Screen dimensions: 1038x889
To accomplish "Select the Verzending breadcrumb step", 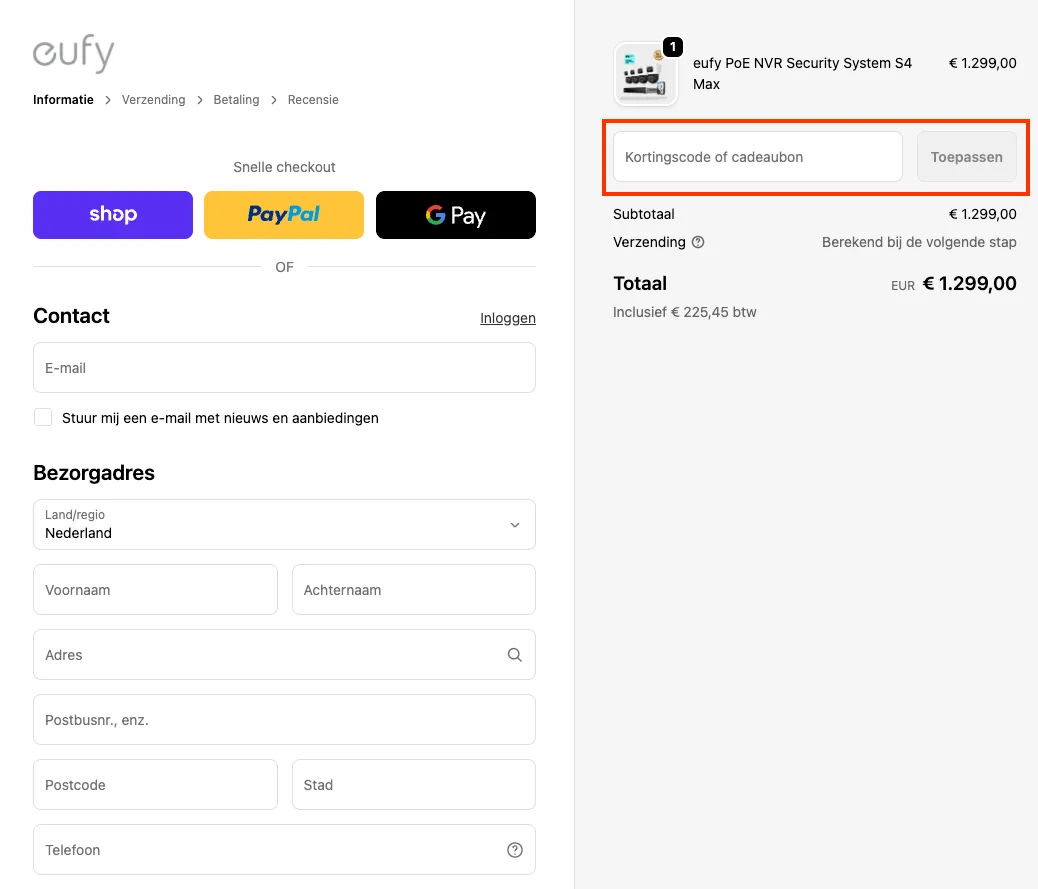I will (153, 99).
